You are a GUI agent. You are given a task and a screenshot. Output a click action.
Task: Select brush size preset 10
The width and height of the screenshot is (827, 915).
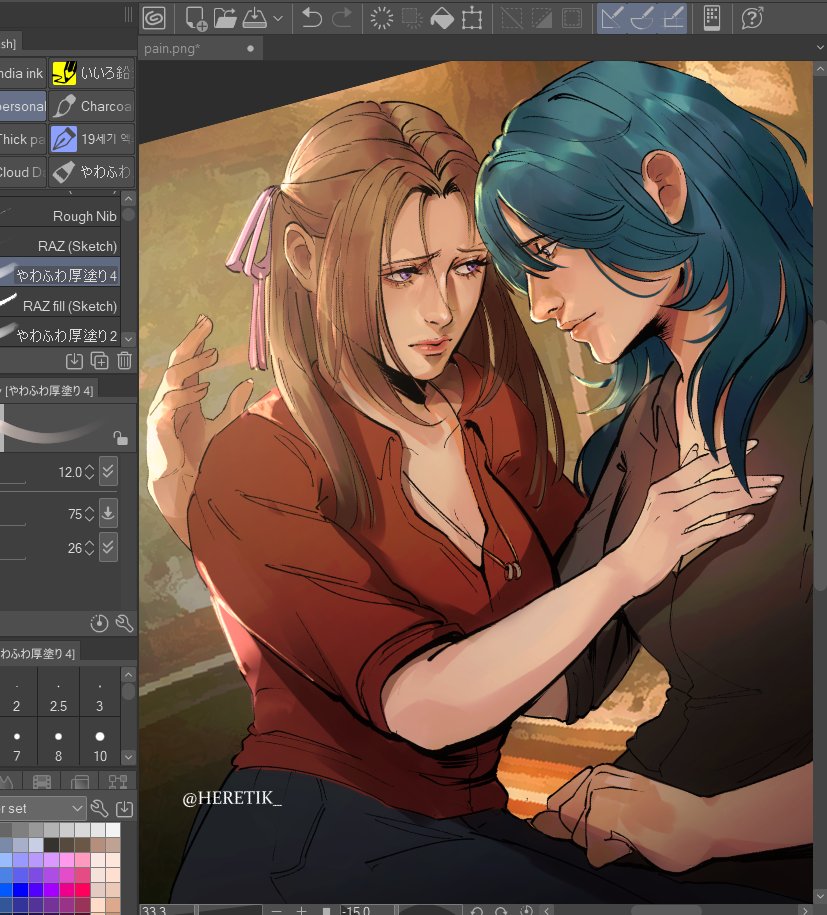[x=100, y=743]
